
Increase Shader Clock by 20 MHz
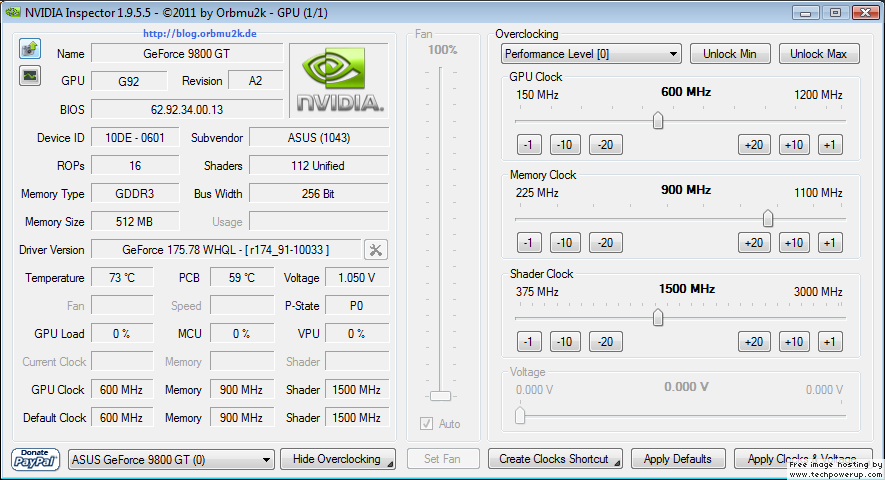pyautogui.click(x=754, y=342)
